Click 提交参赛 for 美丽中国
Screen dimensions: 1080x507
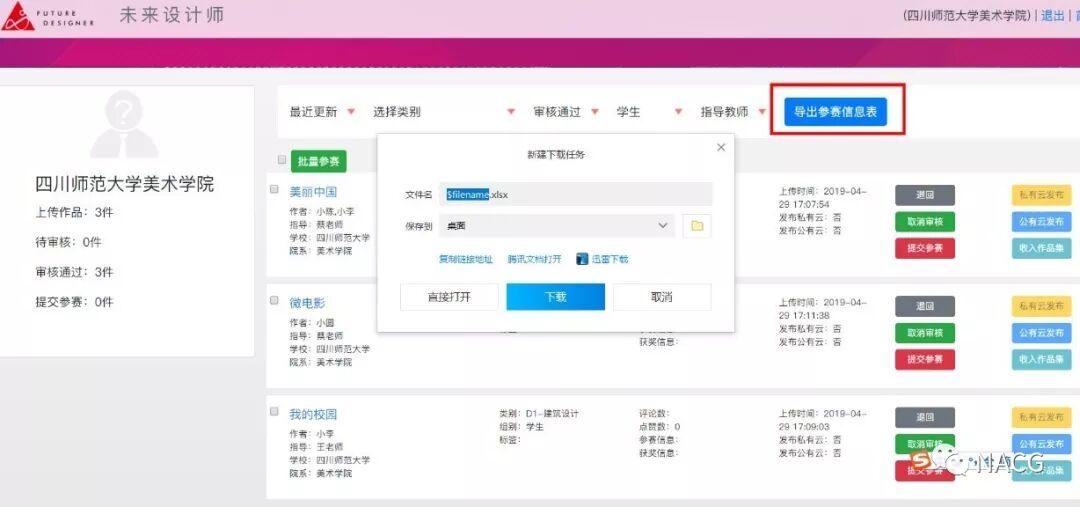pyautogui.click(x=925, y=248)
